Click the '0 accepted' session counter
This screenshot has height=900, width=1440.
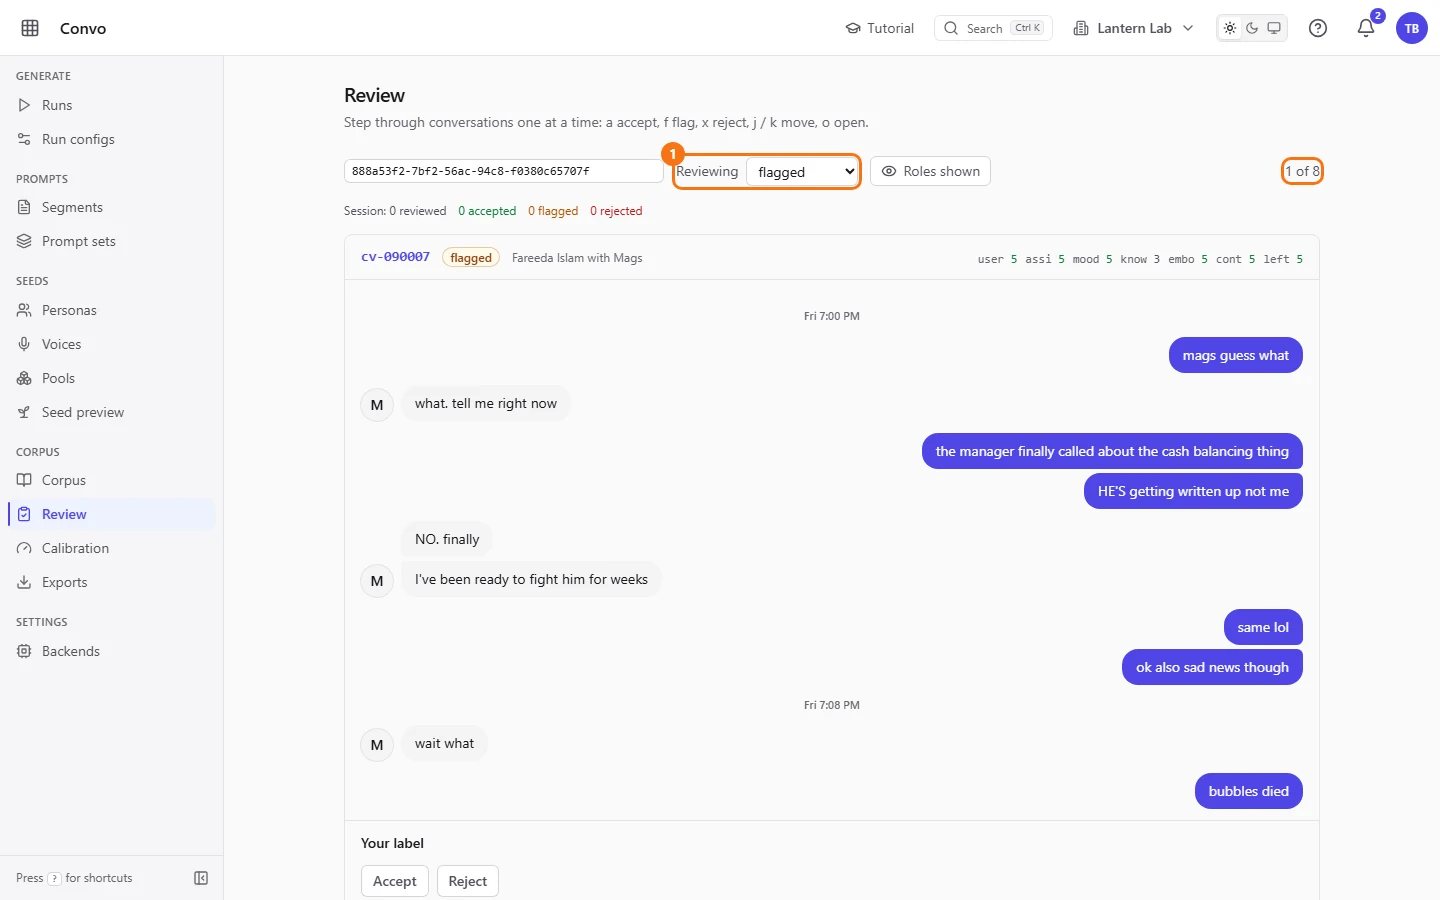tap(487, 211)
